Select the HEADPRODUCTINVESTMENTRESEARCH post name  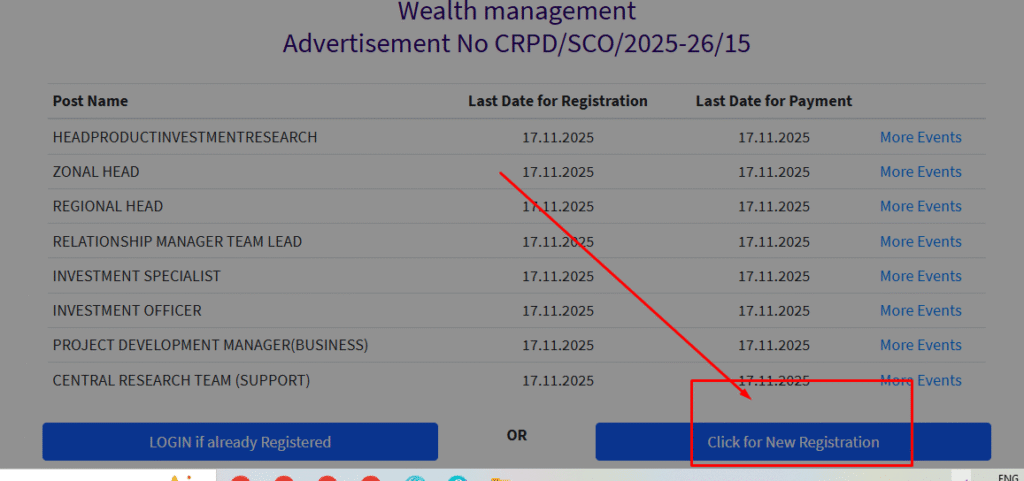(x=185, y=137)
